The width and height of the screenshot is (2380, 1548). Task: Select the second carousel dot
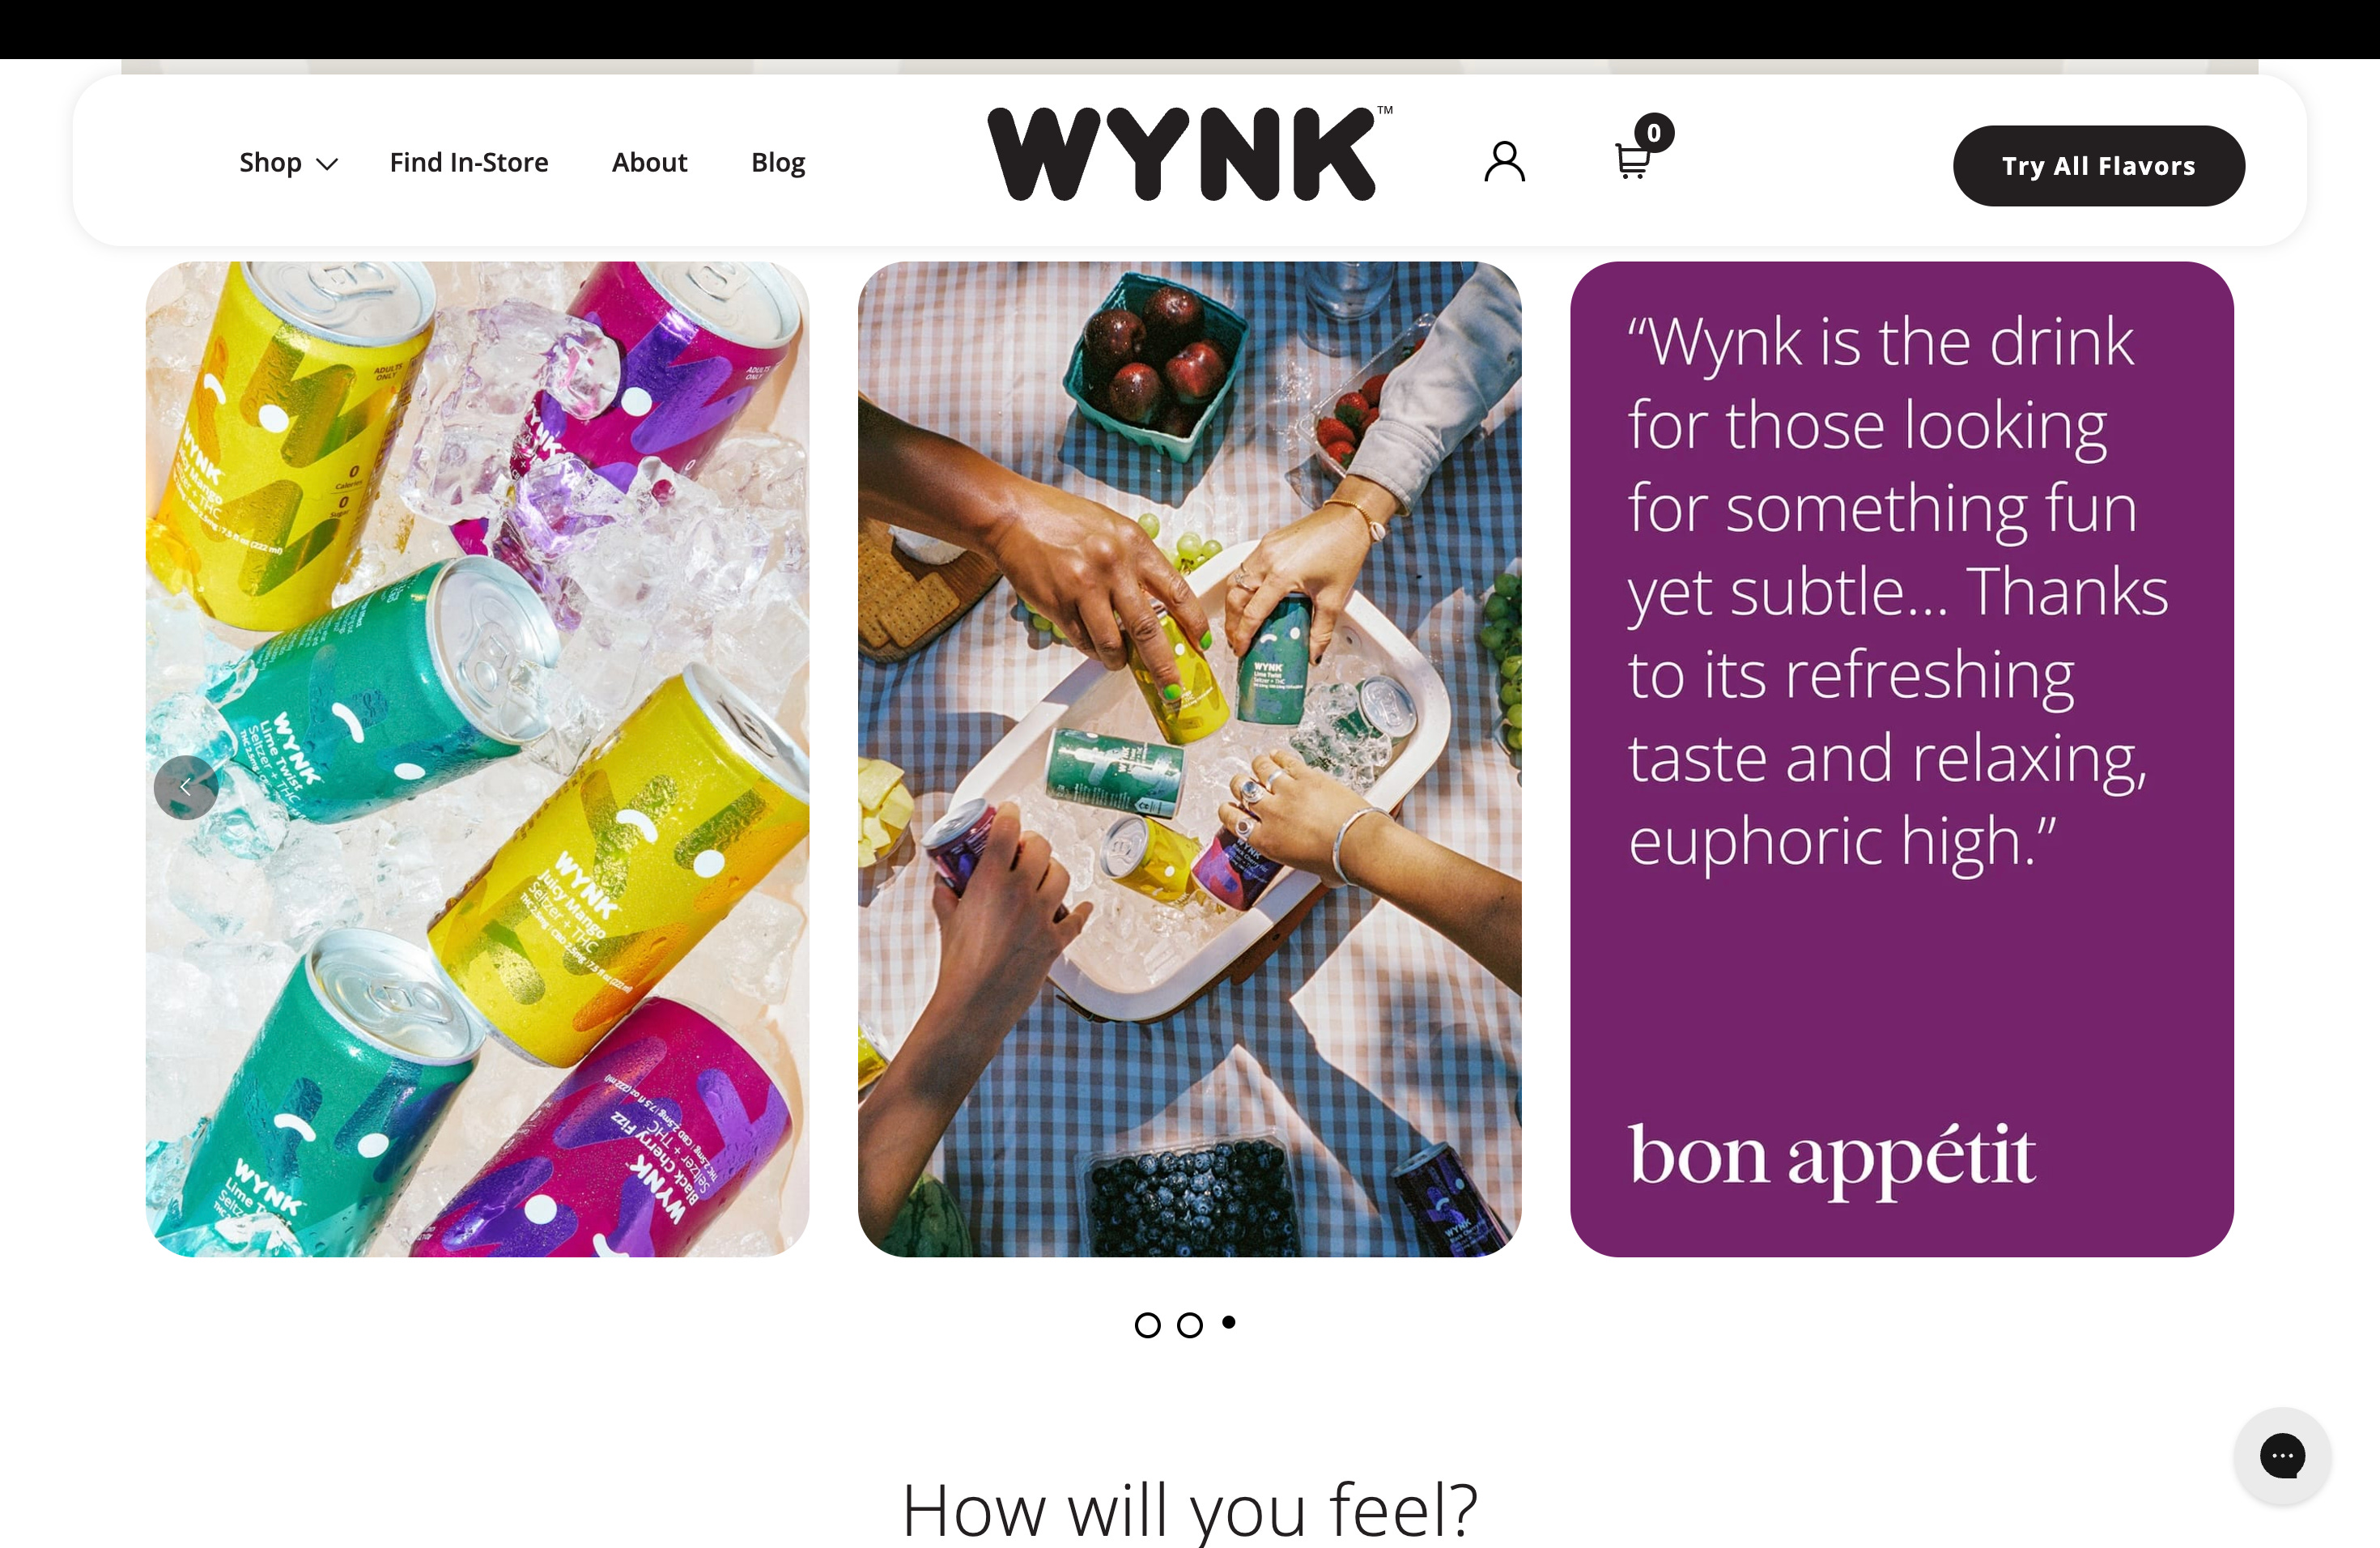click(x=1189, y=1325)
